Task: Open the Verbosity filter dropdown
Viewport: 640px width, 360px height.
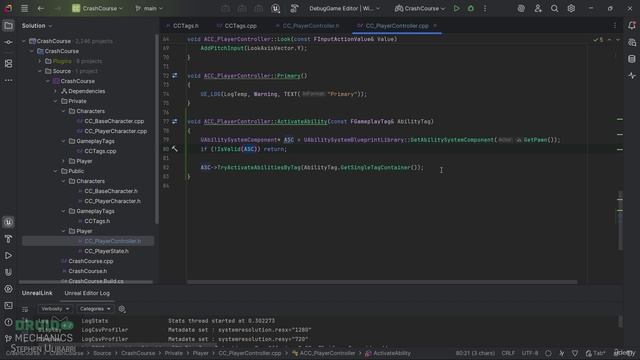Action: point(55,309)
